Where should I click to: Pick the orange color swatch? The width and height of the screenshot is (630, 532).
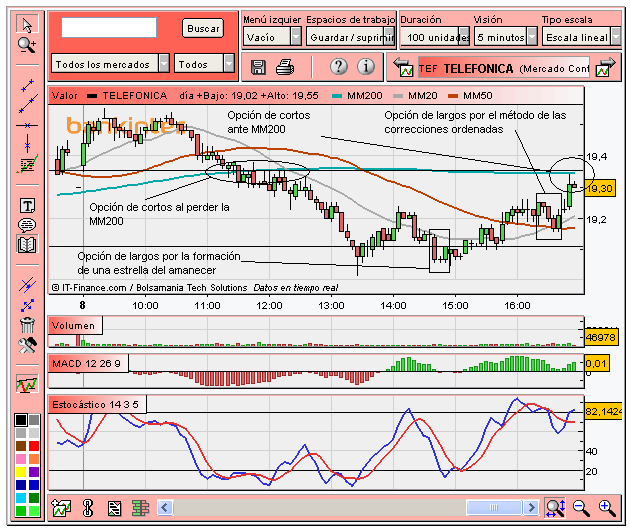pos(34,459)
